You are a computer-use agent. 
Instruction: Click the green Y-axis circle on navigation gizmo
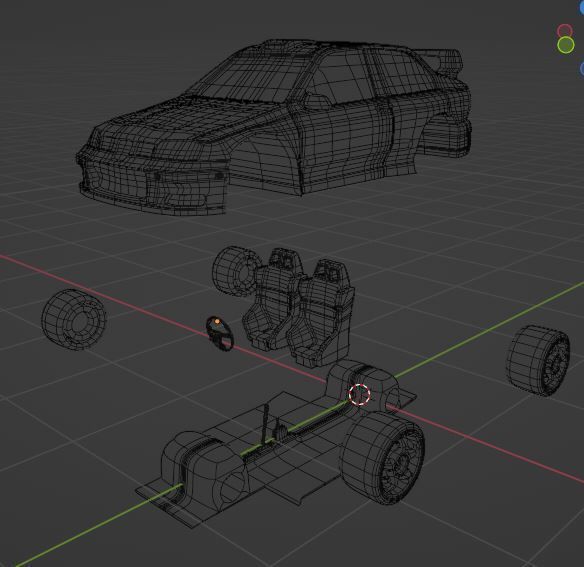(565, 45)
